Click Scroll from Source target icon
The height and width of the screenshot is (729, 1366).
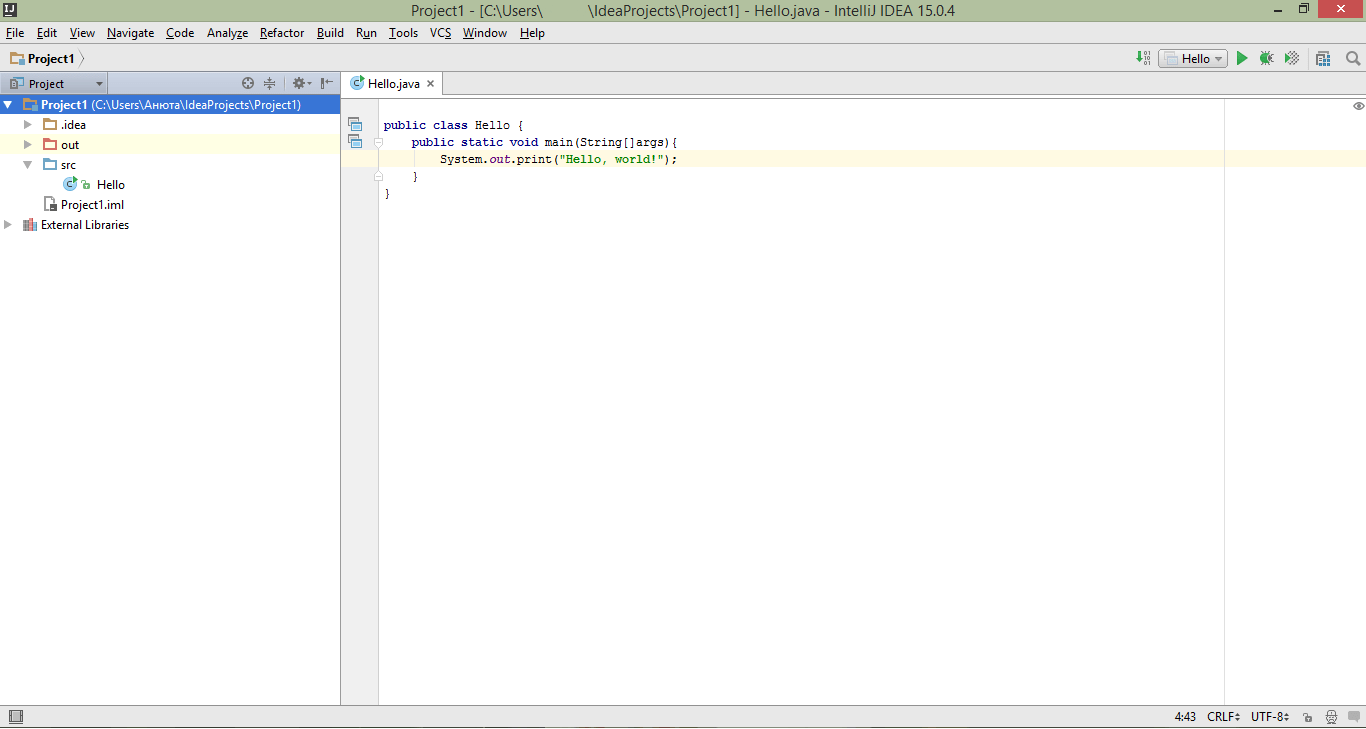248,84
